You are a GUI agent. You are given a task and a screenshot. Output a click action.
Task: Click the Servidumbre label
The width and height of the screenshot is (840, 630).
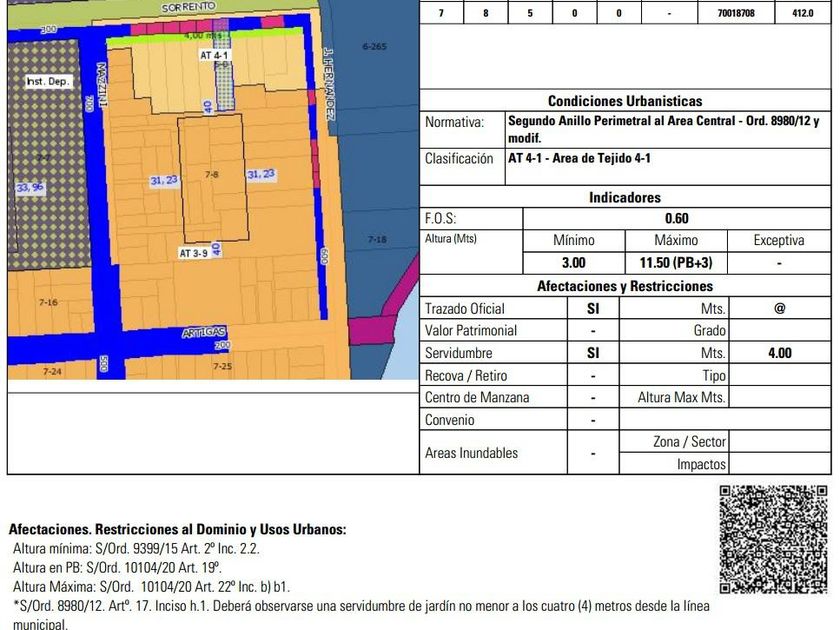coord(459,353)
